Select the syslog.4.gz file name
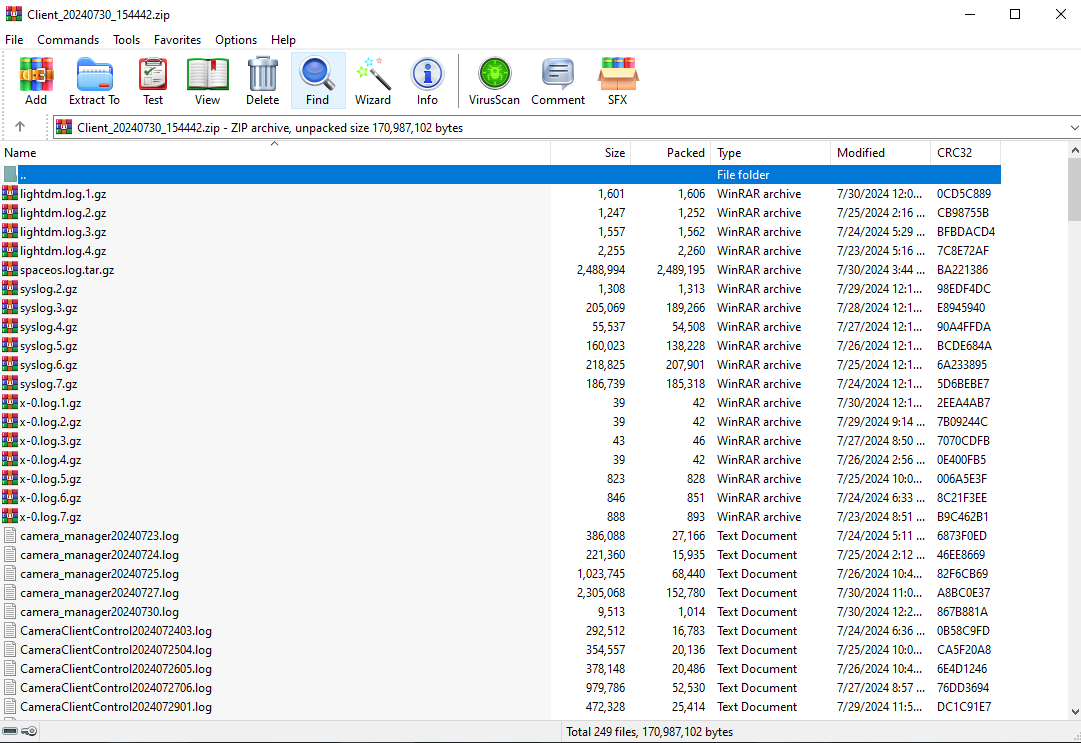The height and width of the screenshot is (743, 1081). [49, 327]
